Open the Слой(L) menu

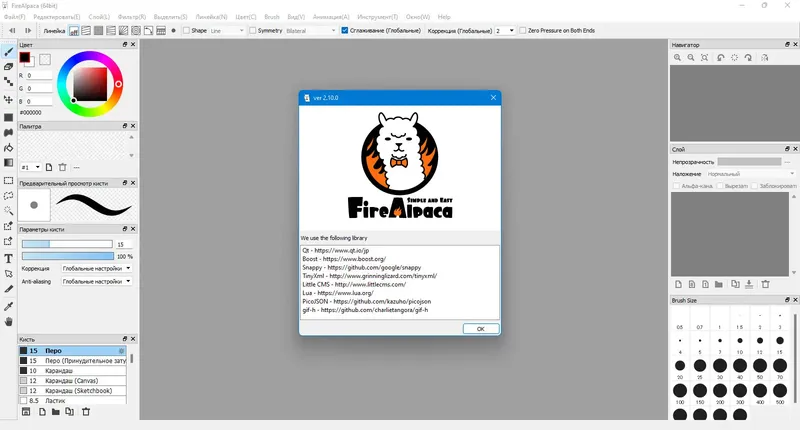tap(99, 17)
